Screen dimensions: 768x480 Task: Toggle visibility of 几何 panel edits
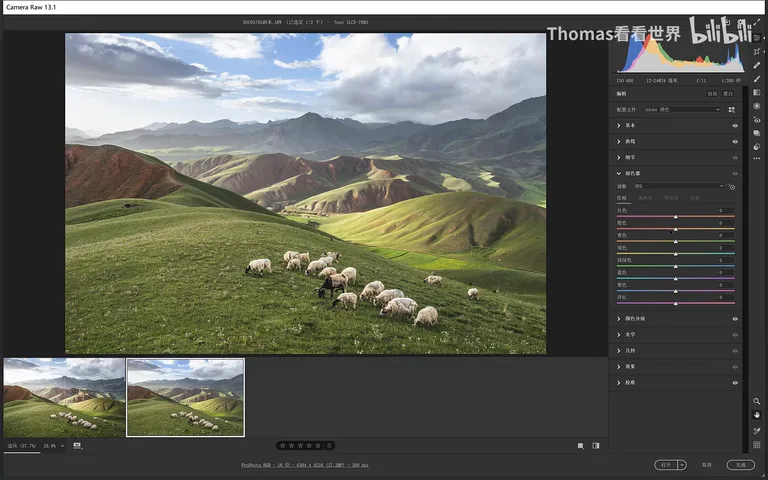click(x=735, y=351)
